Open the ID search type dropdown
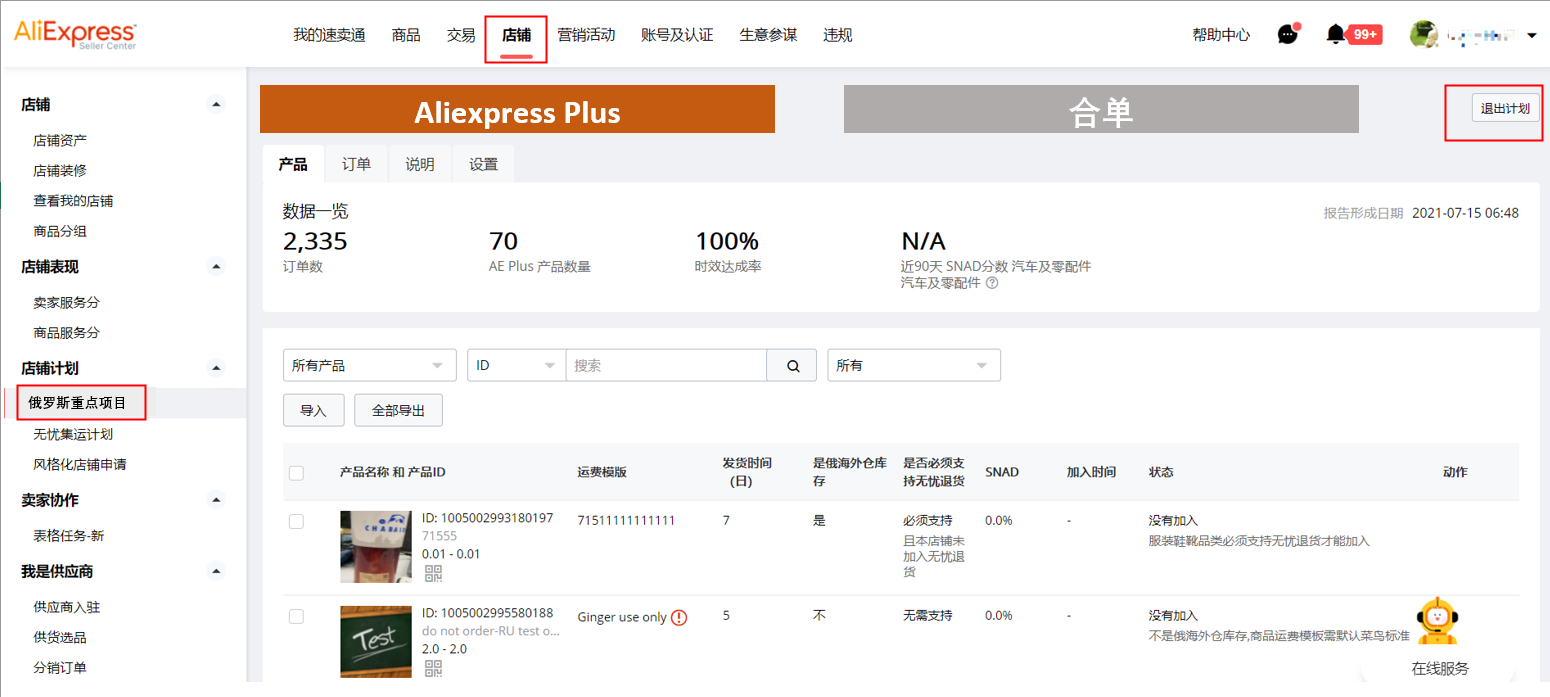The width and height of the screenshot is (1550, 697). pyautogui.click(x=516, y=365)
